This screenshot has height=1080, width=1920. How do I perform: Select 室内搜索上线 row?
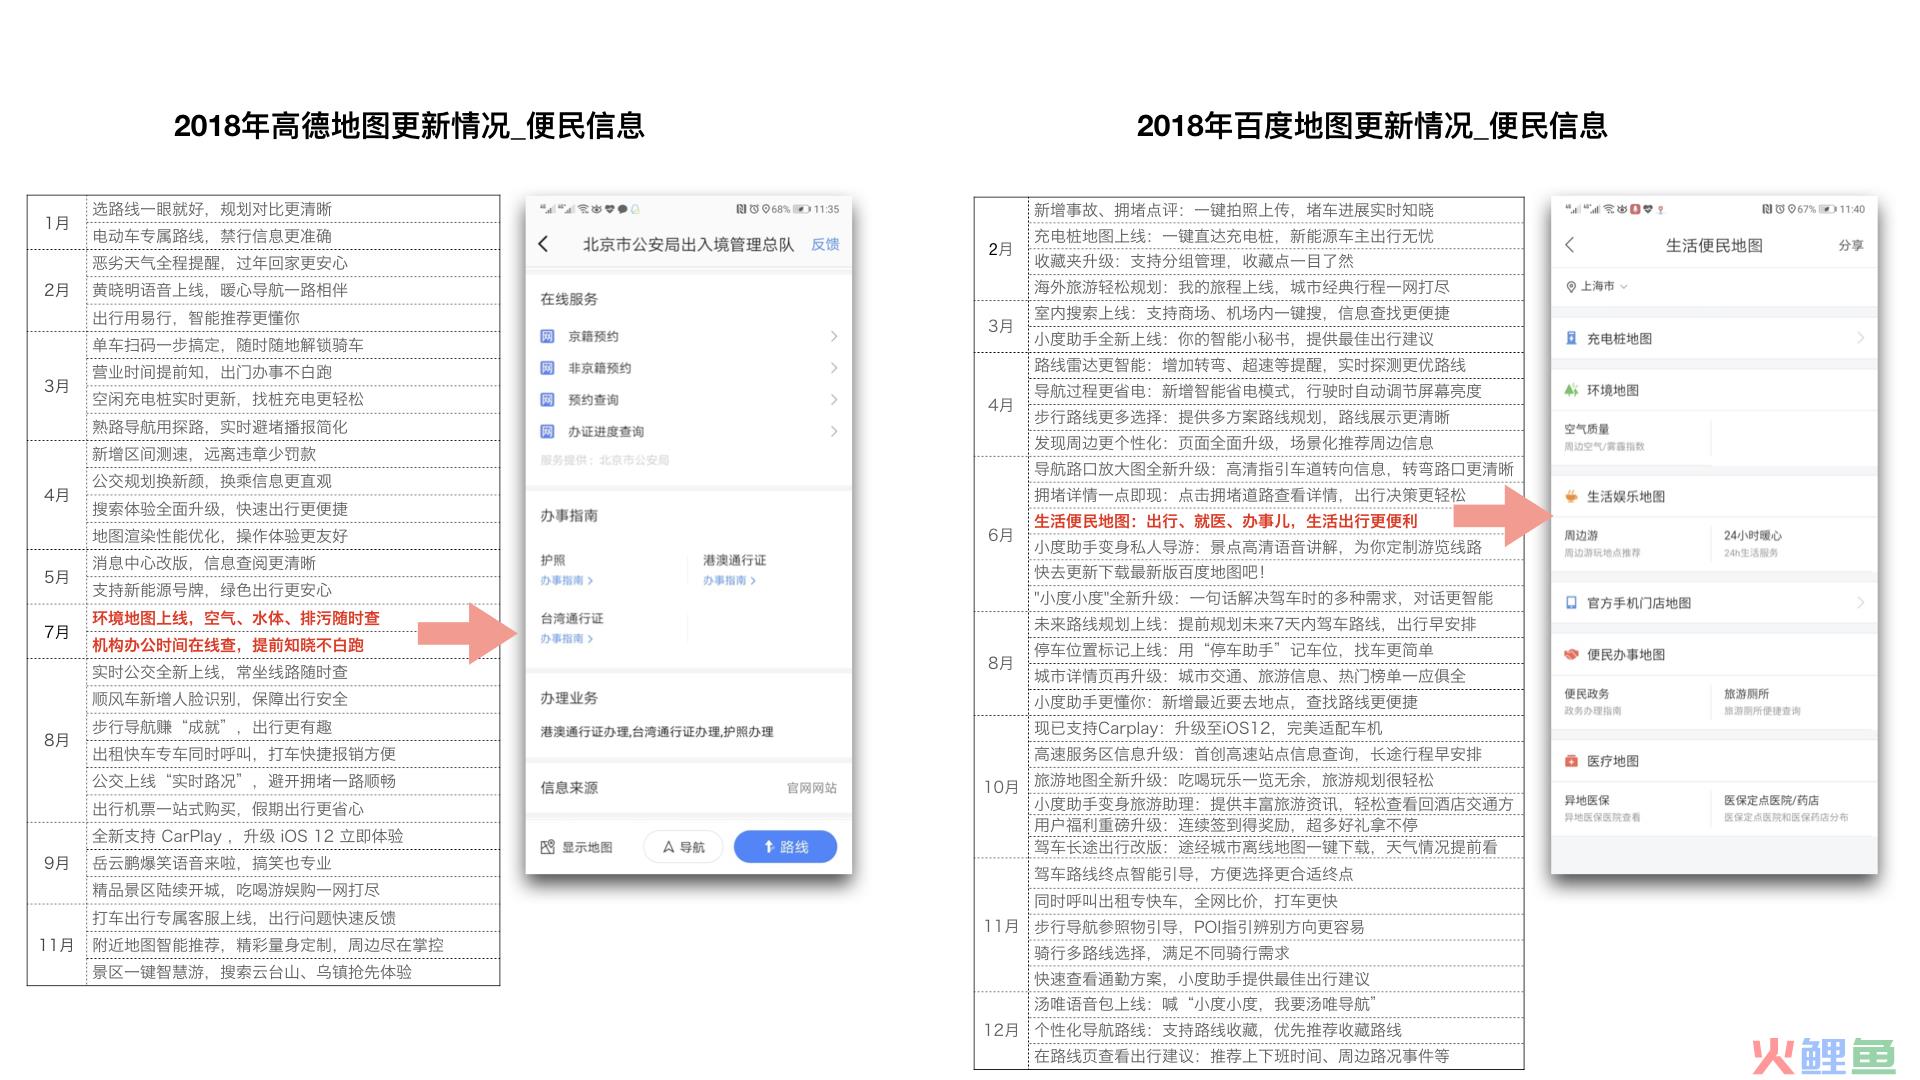tap(1276, 313)
